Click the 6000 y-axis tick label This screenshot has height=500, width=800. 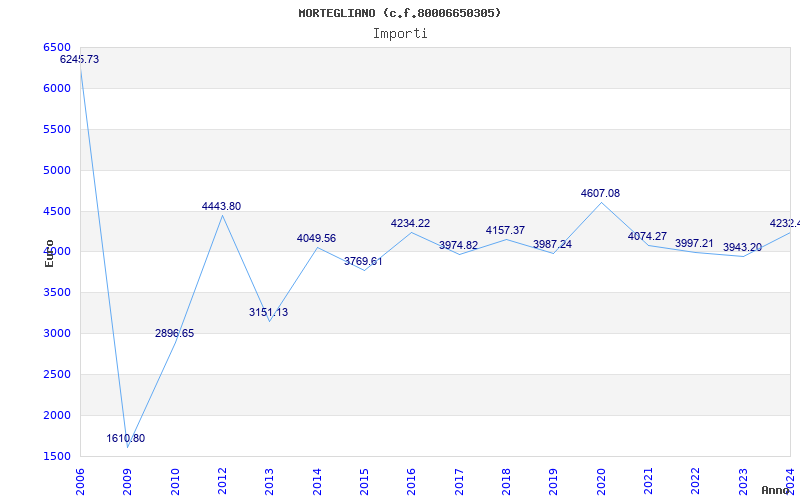click(57, 88)
